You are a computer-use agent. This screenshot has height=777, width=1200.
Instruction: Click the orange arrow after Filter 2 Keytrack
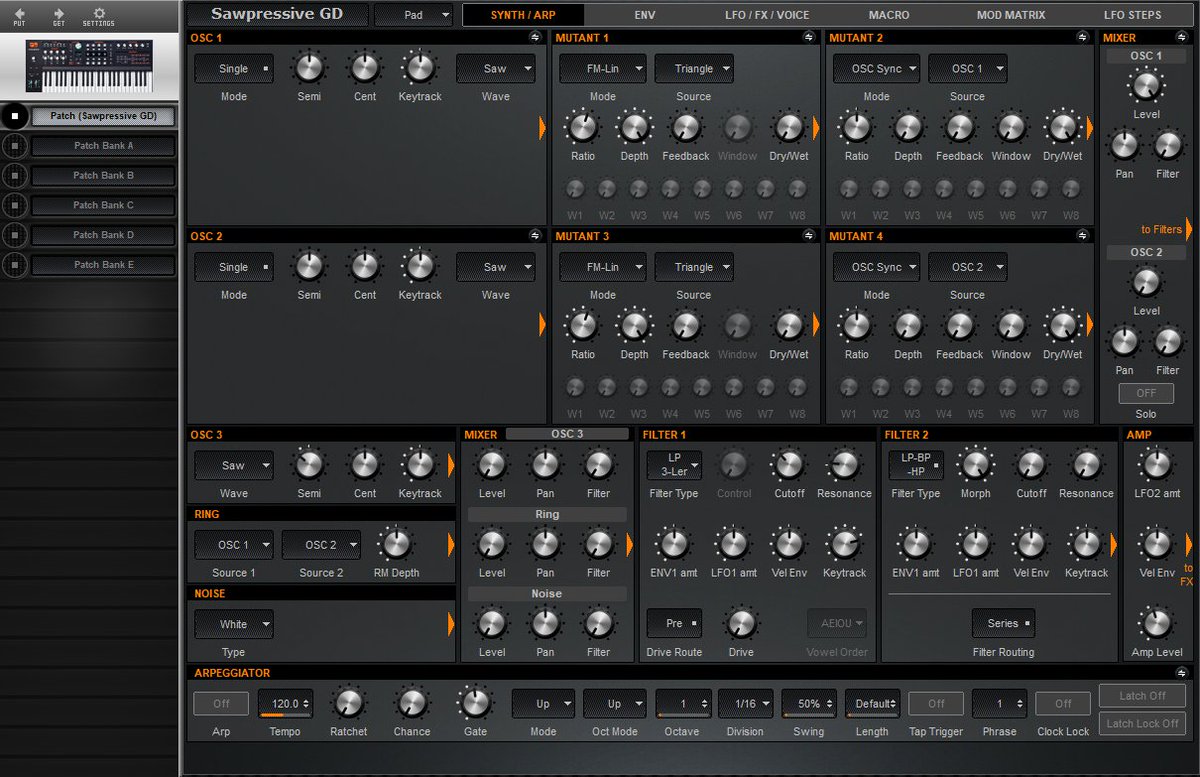click(1114, 545)
